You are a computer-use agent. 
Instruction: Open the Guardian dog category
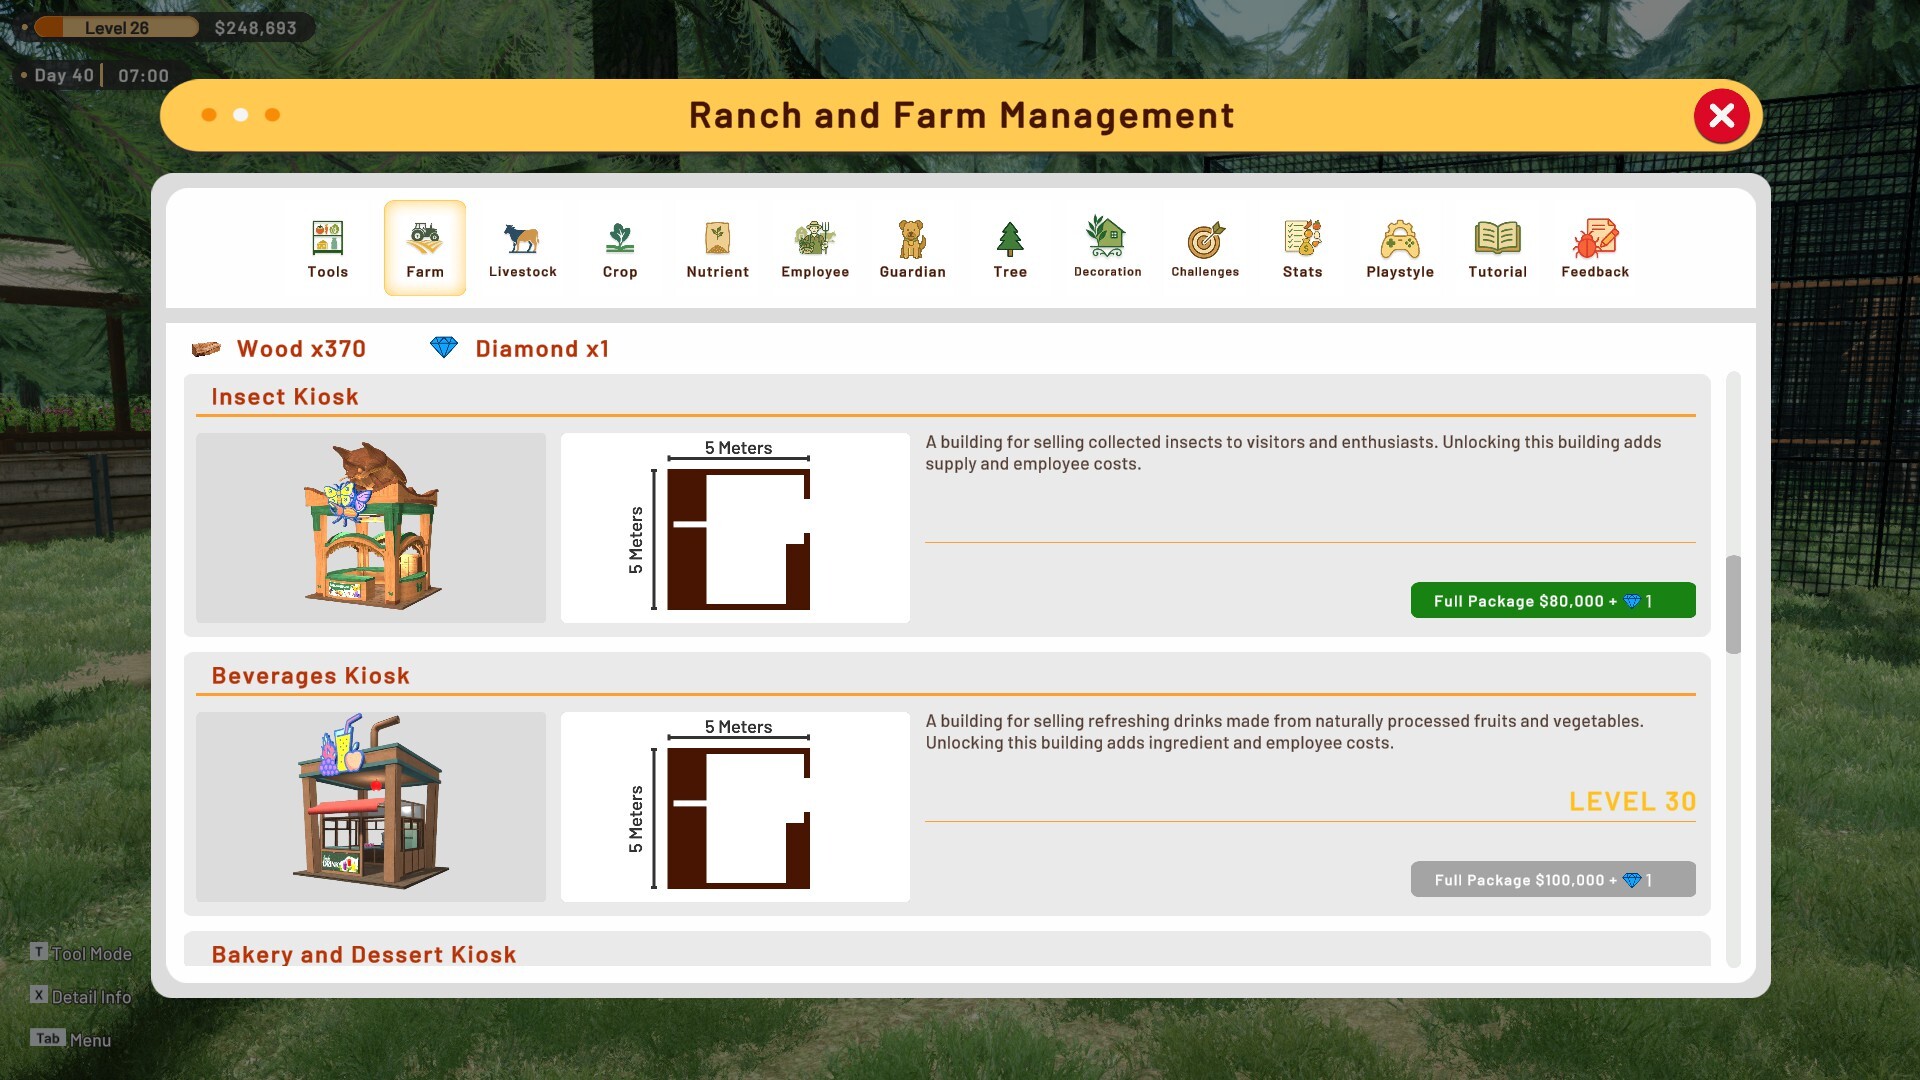click(912, 248)
